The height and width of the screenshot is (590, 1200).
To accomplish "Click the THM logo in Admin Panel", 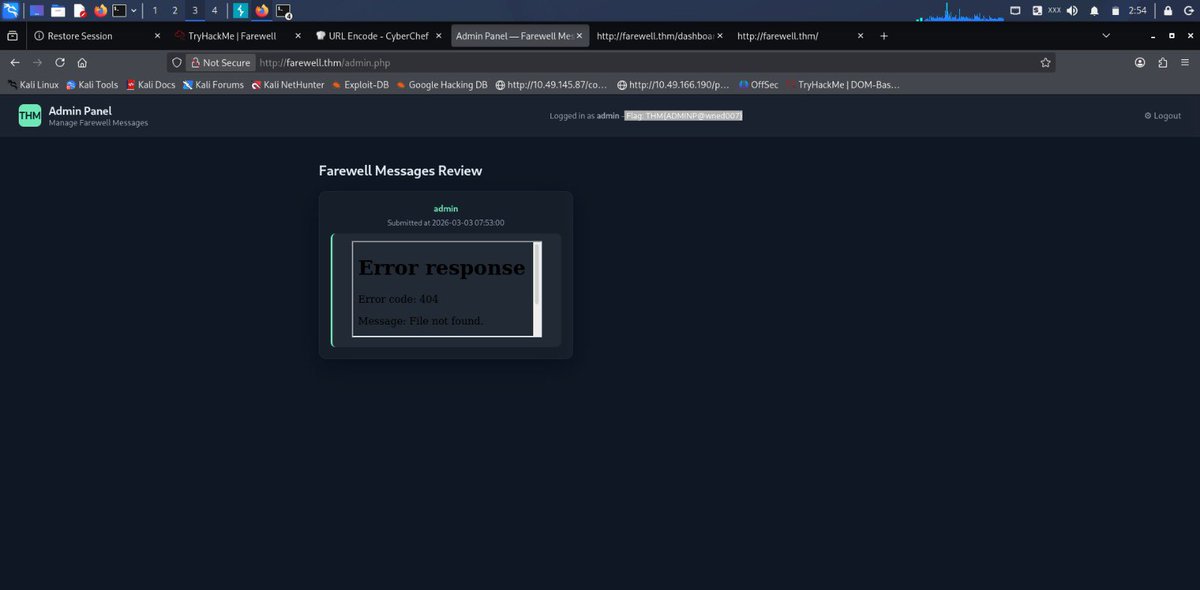I will 30,116.
